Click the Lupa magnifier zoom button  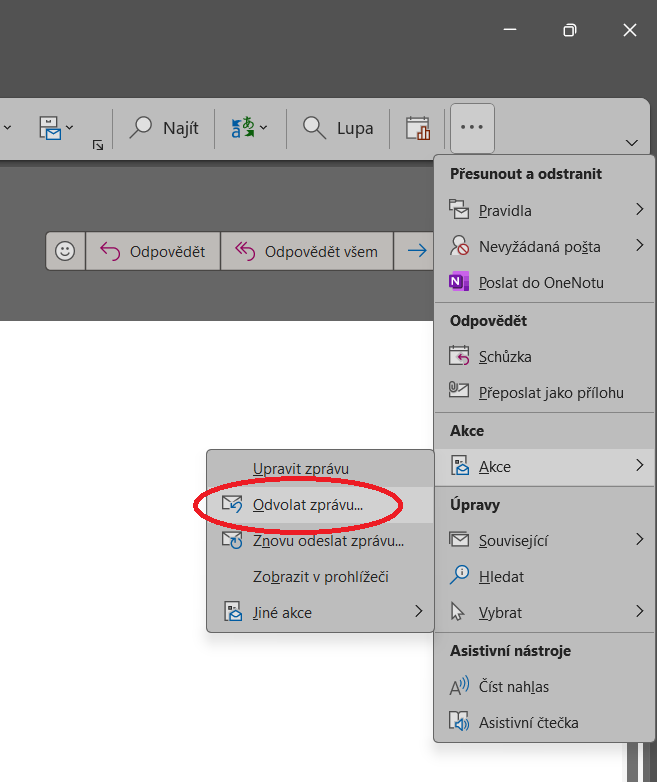coord(339,128)
